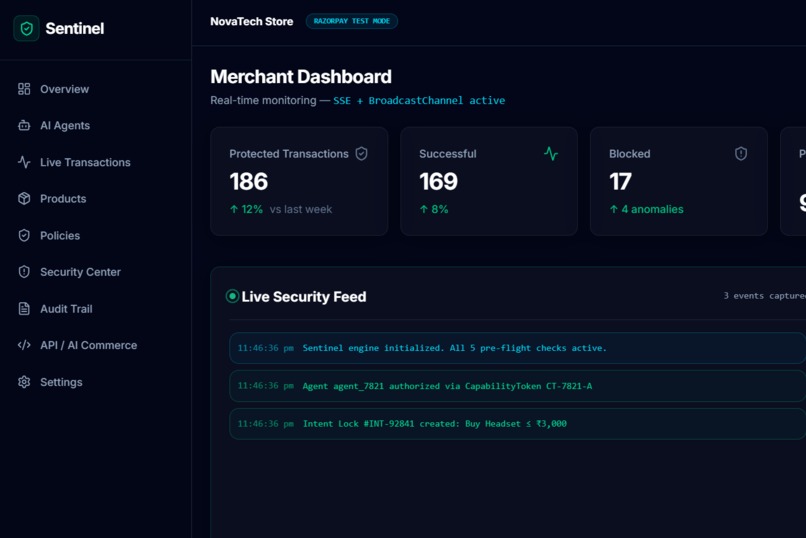Click the green live indicator beside Live Security Feed
Screen dimensions: 806x538
232,296
